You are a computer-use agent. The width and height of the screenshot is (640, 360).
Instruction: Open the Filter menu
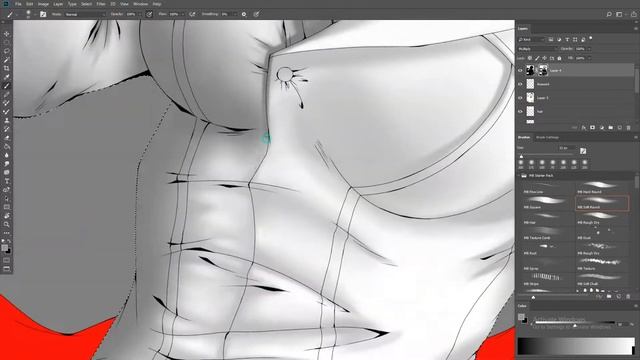101,4
